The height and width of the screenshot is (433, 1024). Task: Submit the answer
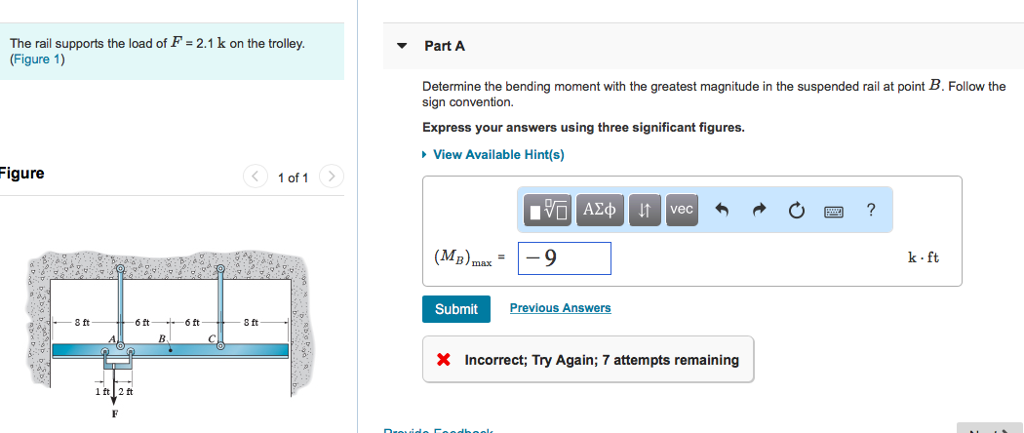click(x=456, y=309)
